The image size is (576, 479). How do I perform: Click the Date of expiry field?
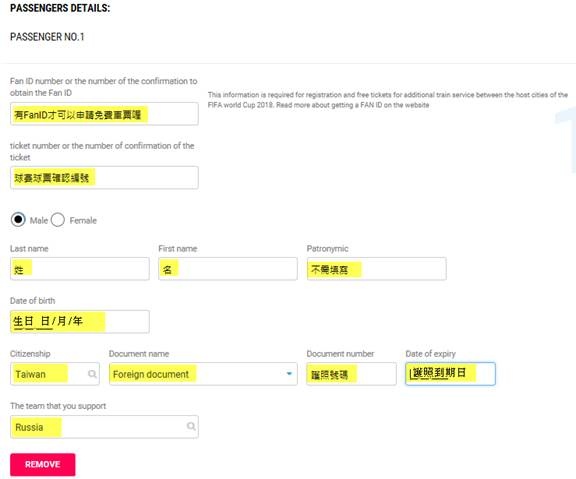pos(450,374)
